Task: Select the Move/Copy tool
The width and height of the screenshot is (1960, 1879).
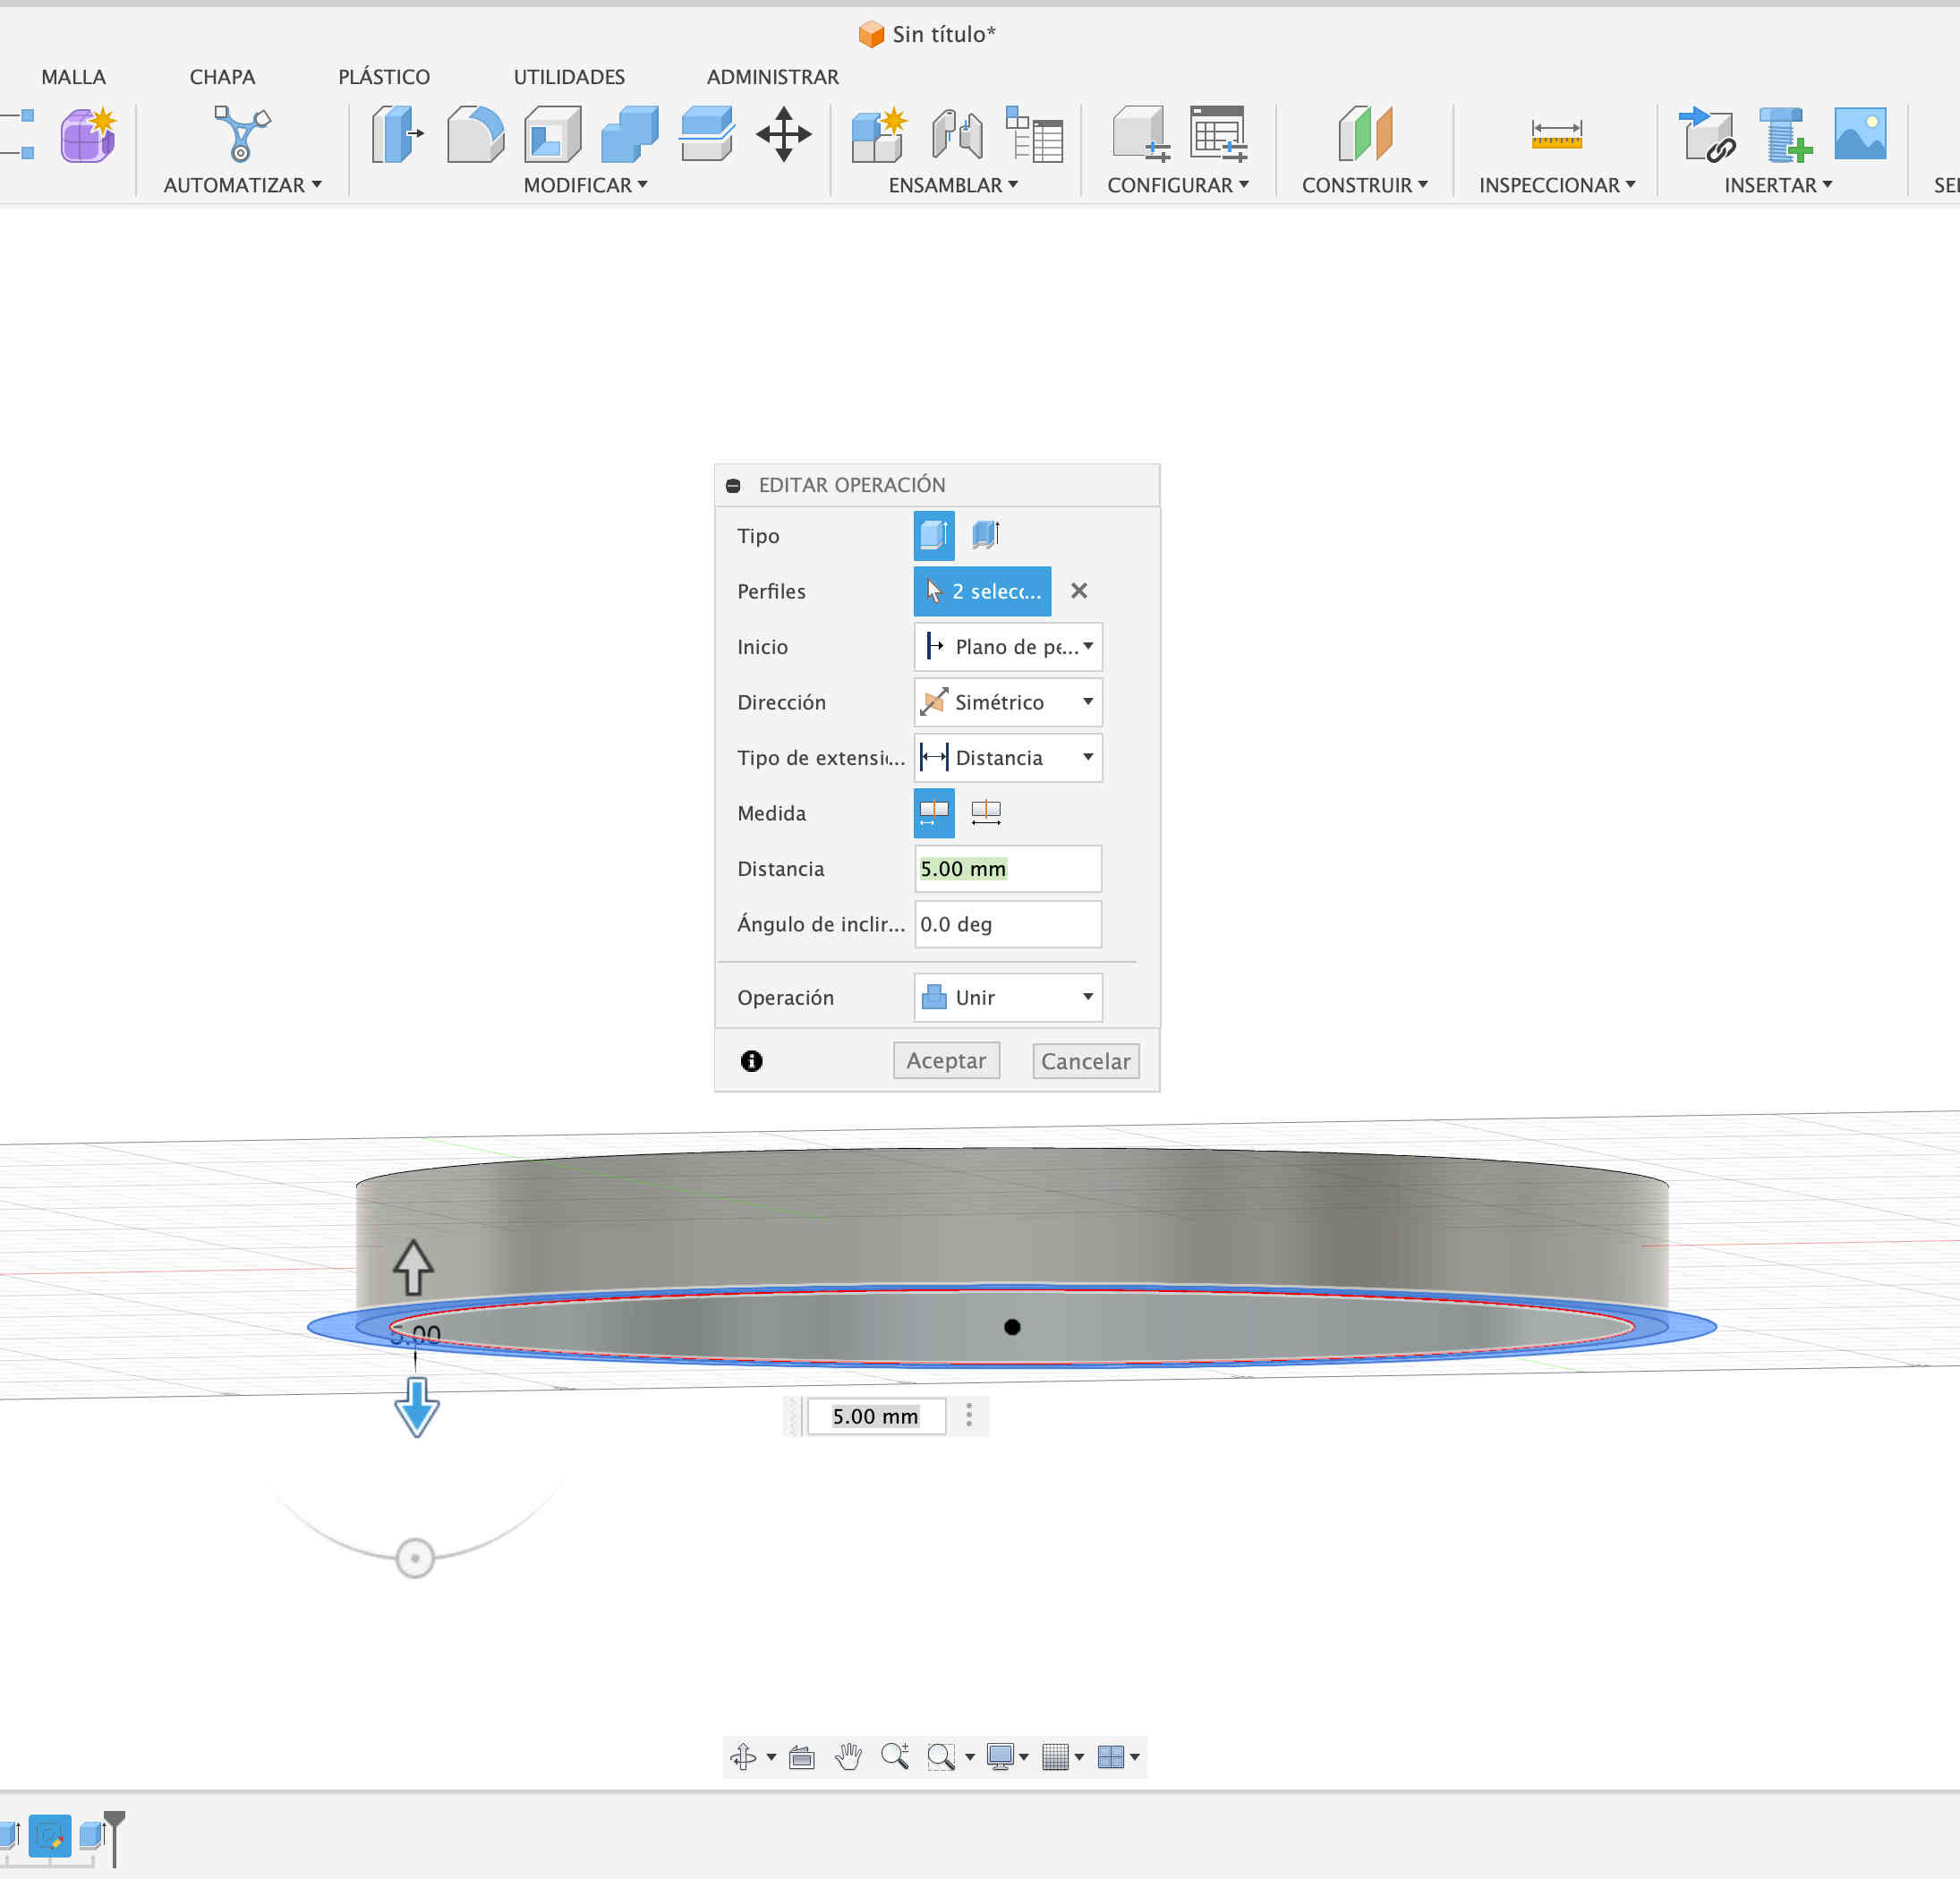Action: click(x=784, y=135)
